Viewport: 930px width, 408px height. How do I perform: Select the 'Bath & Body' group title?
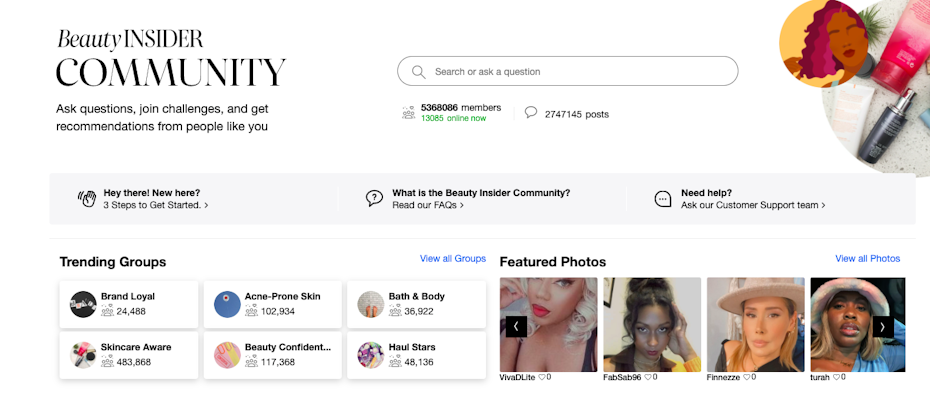click(x=416, y=297)
